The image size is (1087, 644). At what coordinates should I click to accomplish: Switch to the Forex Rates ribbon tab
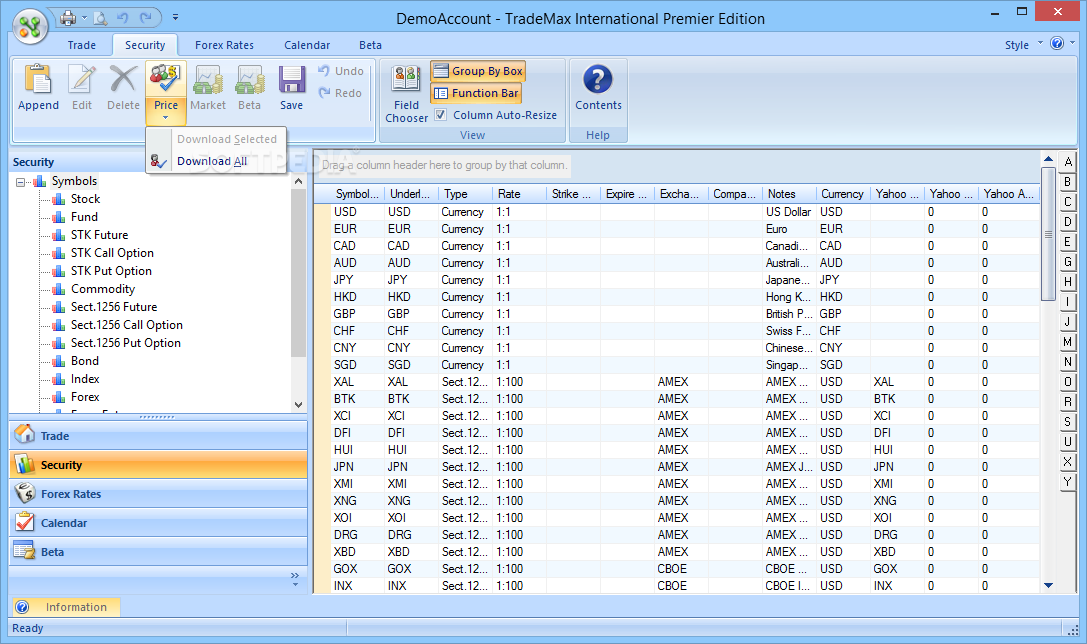(x=224, y=45)
